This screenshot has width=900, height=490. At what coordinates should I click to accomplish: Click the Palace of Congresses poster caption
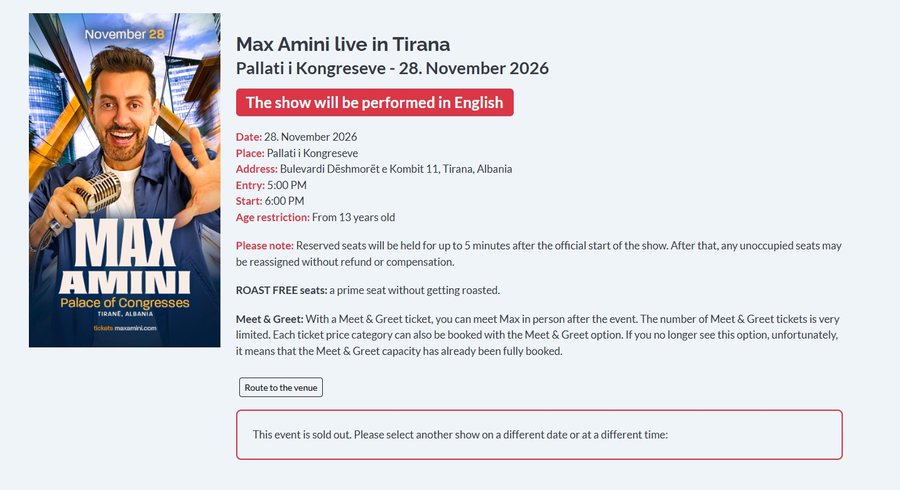coord(125,302)
